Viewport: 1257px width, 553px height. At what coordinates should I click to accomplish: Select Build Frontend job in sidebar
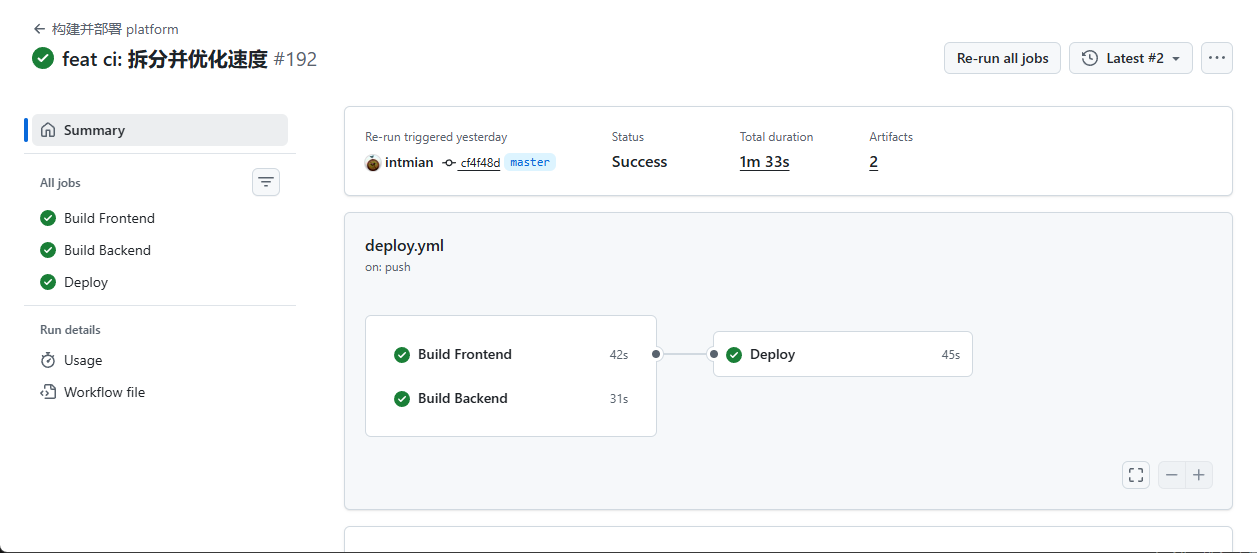click(109, 218)
